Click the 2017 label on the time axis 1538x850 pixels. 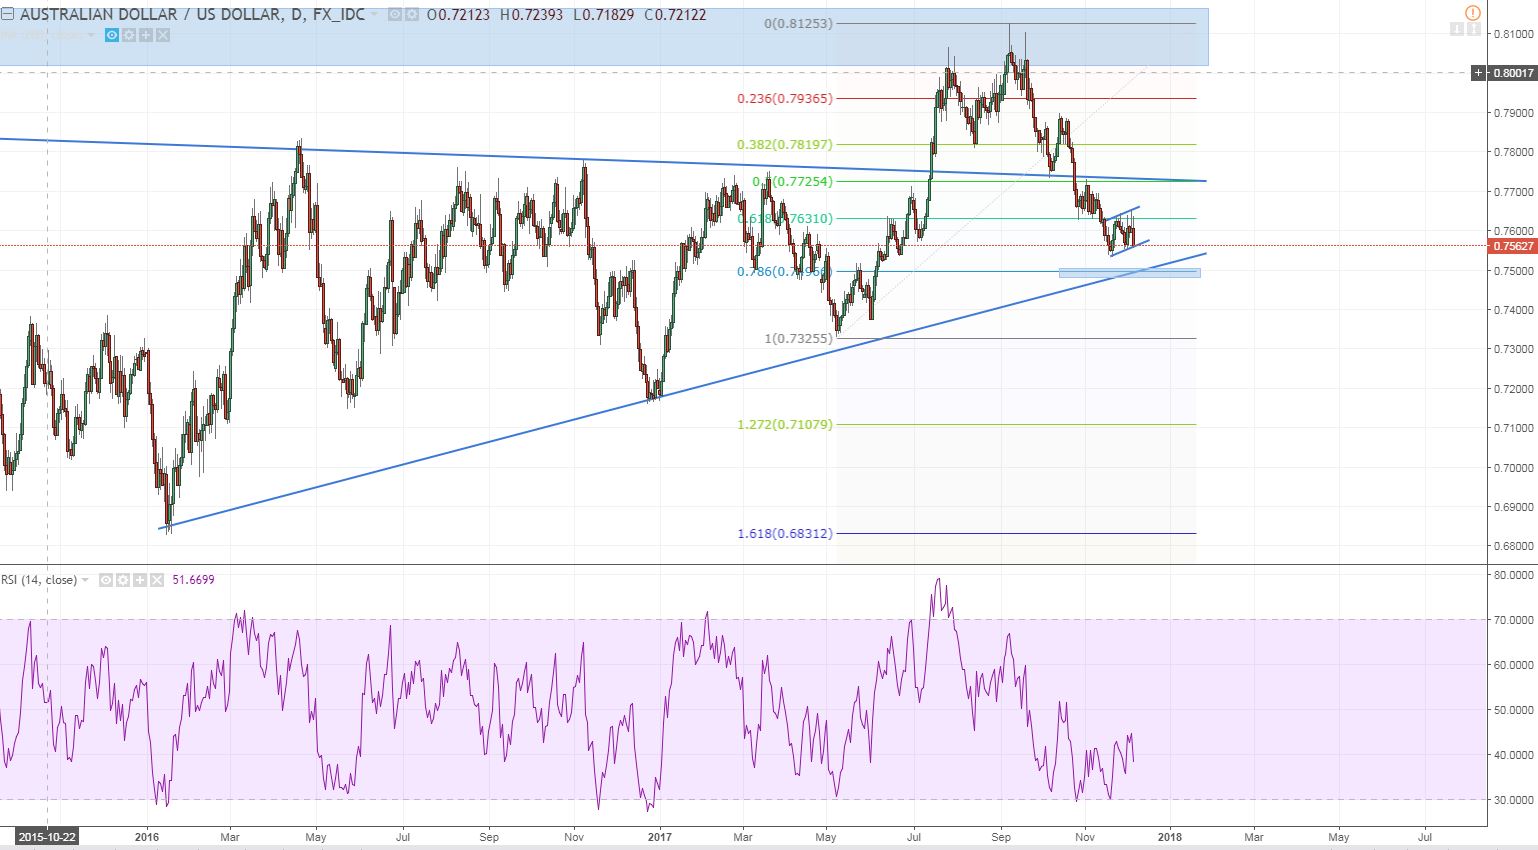(x=660, y=837)
